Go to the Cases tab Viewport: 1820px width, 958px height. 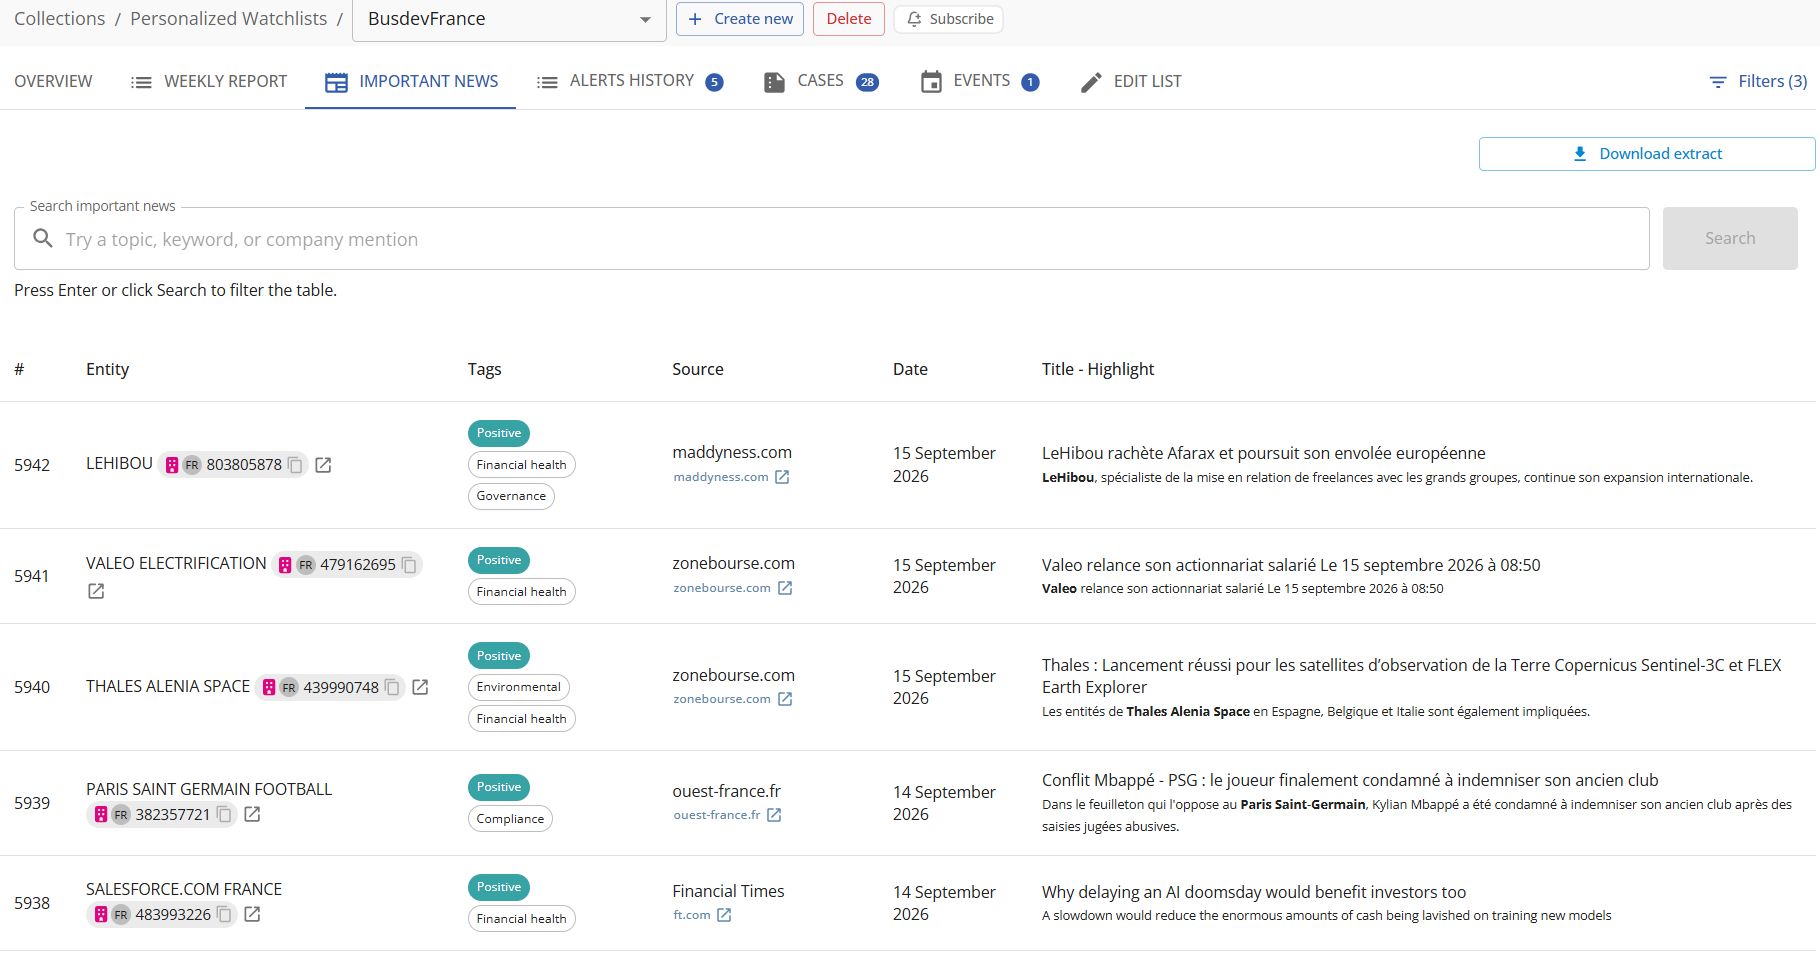(821, 81)
